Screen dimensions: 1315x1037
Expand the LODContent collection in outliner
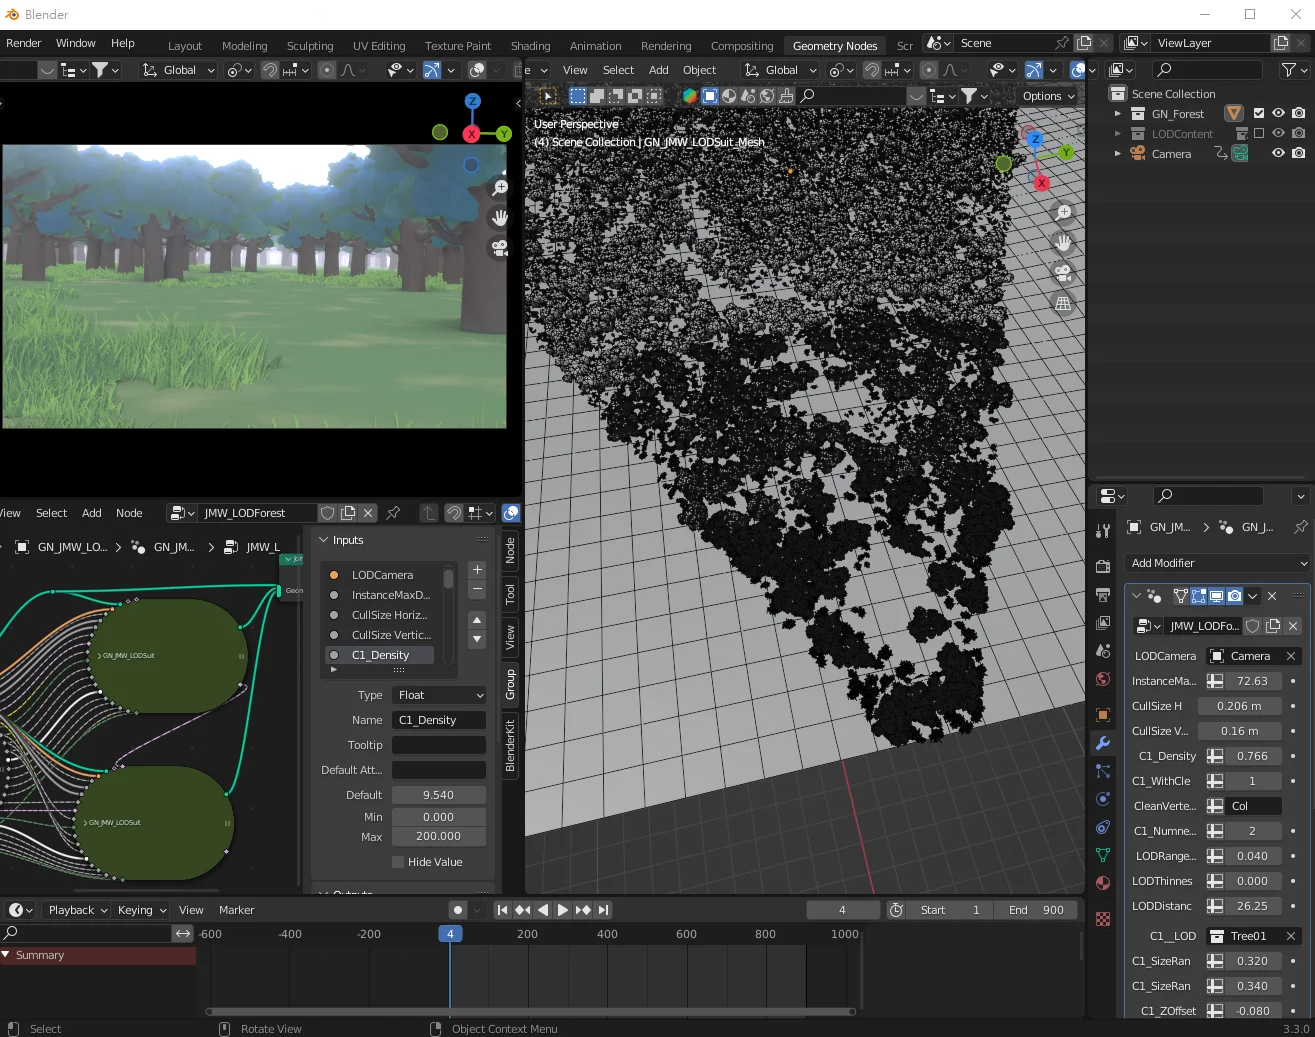1117,133
